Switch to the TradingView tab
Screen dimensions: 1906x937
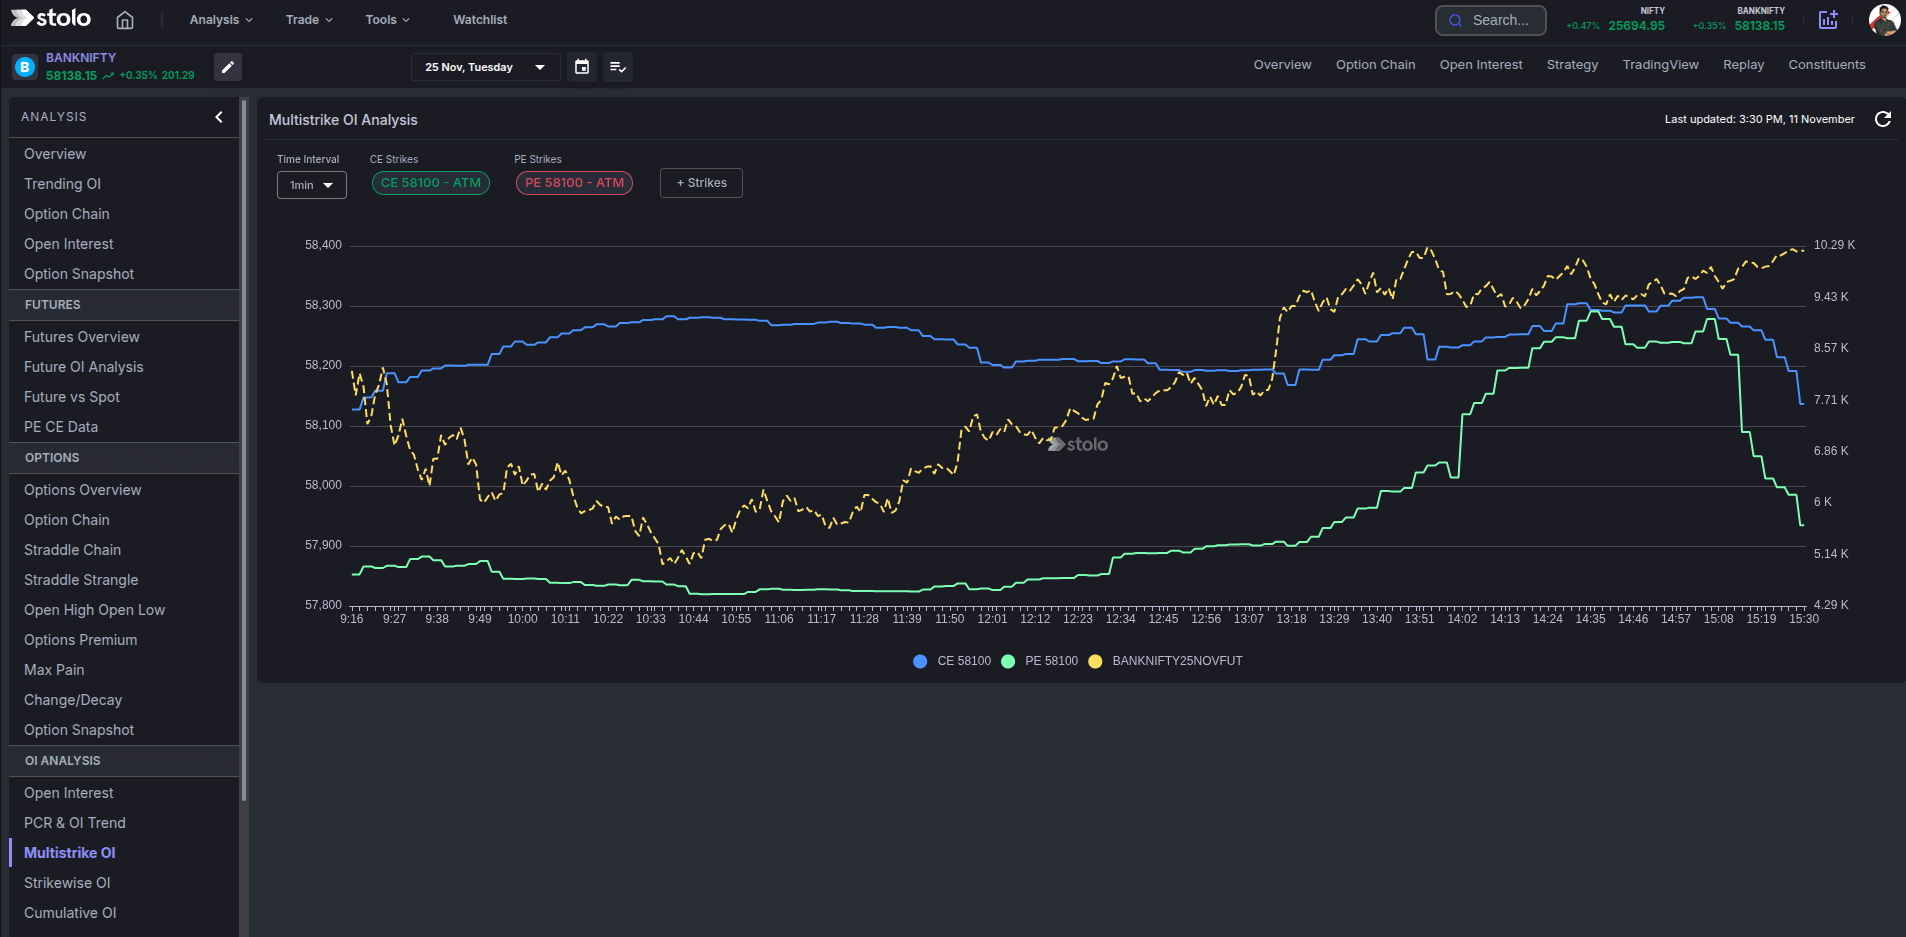(1658, 64)
